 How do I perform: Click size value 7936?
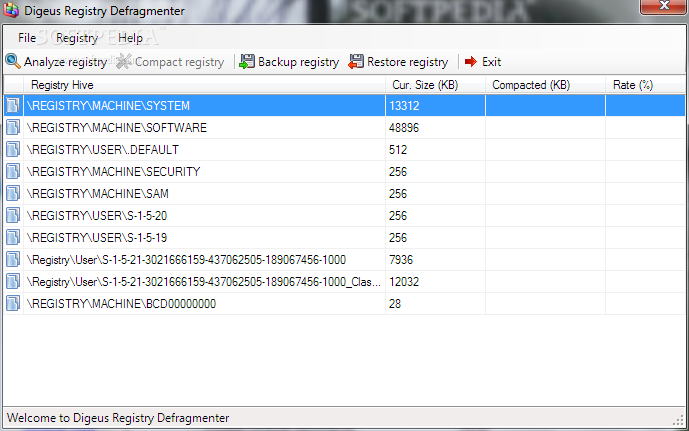(401, 260)
